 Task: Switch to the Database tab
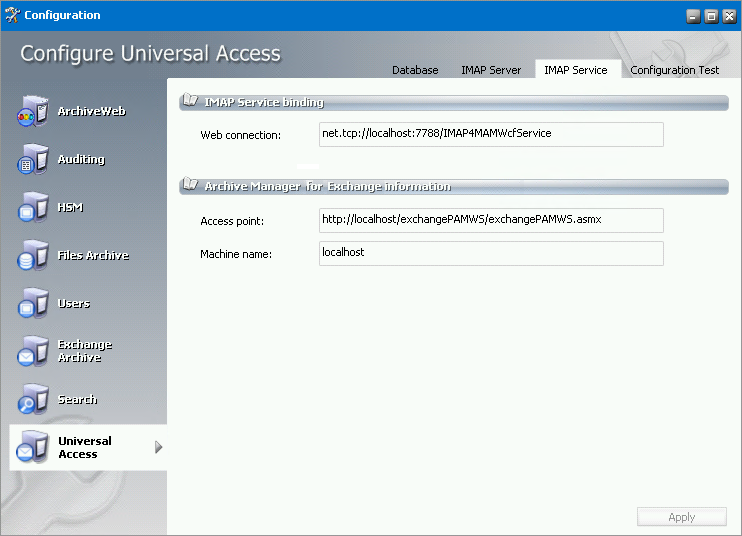(415, 70)
